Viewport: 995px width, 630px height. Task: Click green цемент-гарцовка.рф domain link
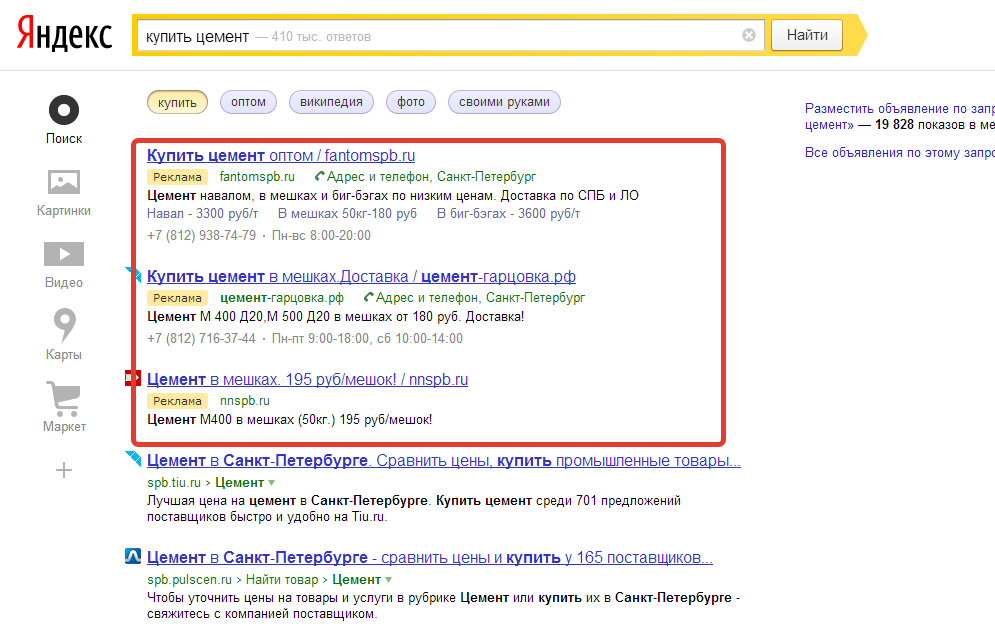(x=282, y=298)
